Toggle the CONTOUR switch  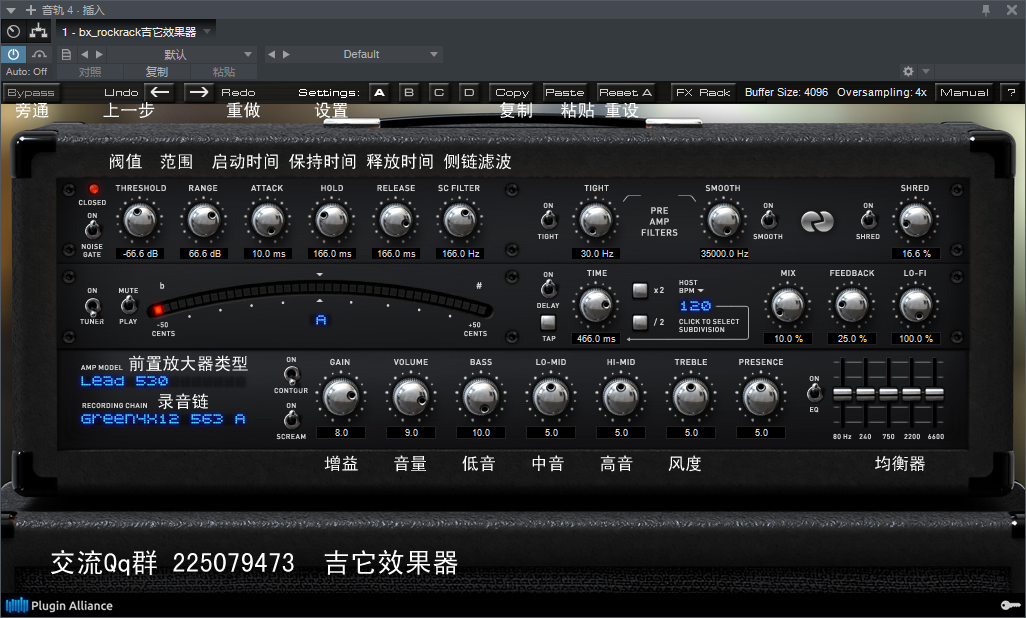(291, 374)
